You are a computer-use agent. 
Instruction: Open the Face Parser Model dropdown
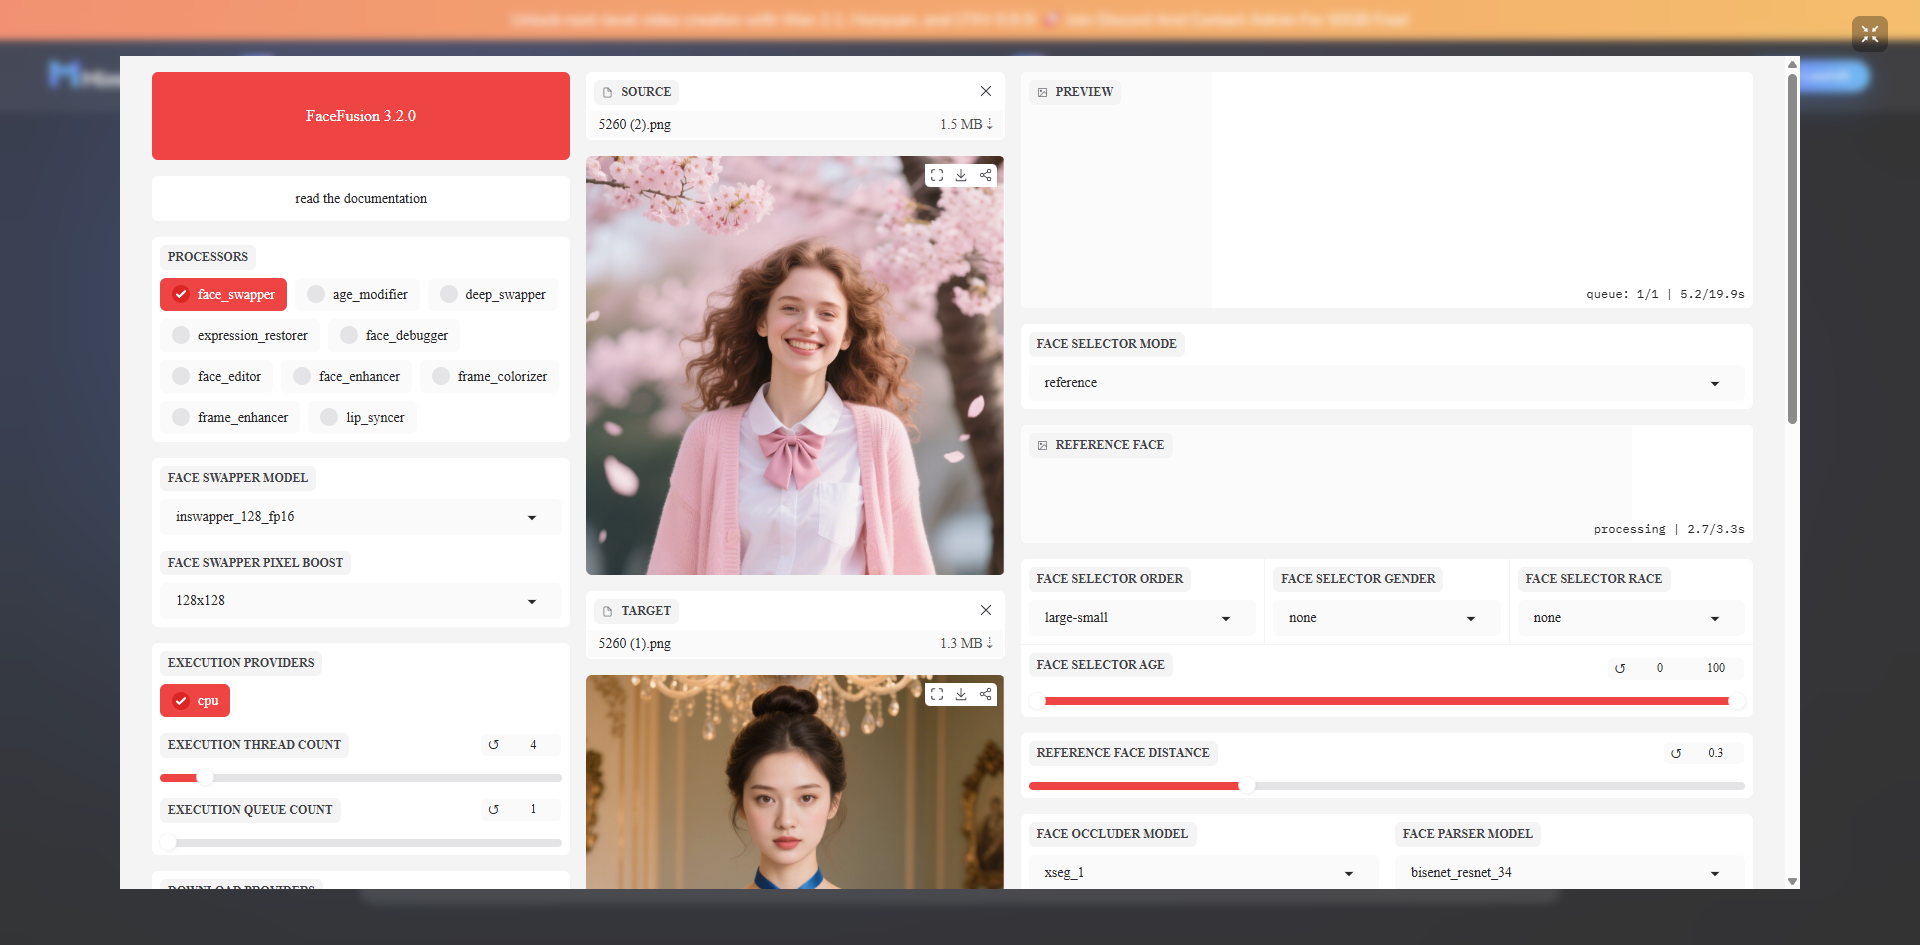click(1570, 872)
